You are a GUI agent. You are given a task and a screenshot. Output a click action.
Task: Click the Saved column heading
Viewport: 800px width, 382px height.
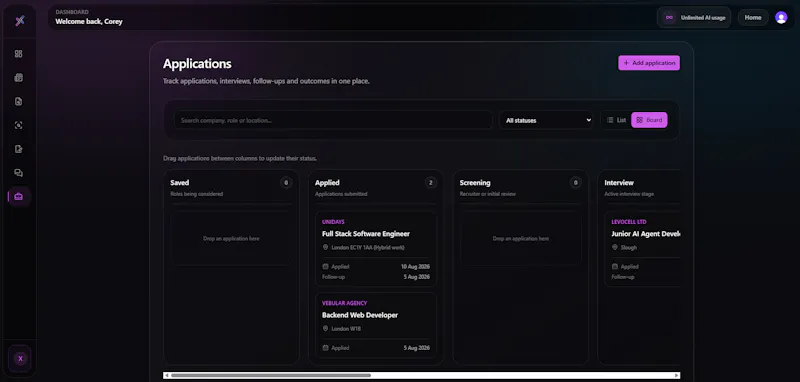click(180, 183)
